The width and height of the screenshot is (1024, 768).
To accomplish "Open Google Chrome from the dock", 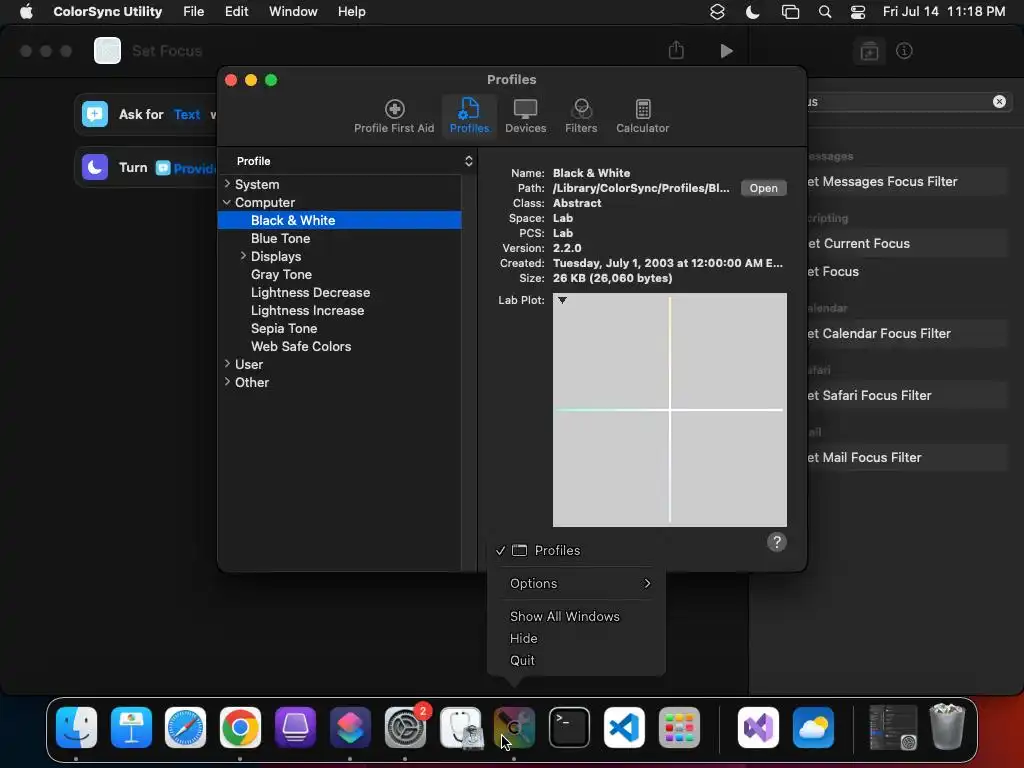I will click(240, 727).
